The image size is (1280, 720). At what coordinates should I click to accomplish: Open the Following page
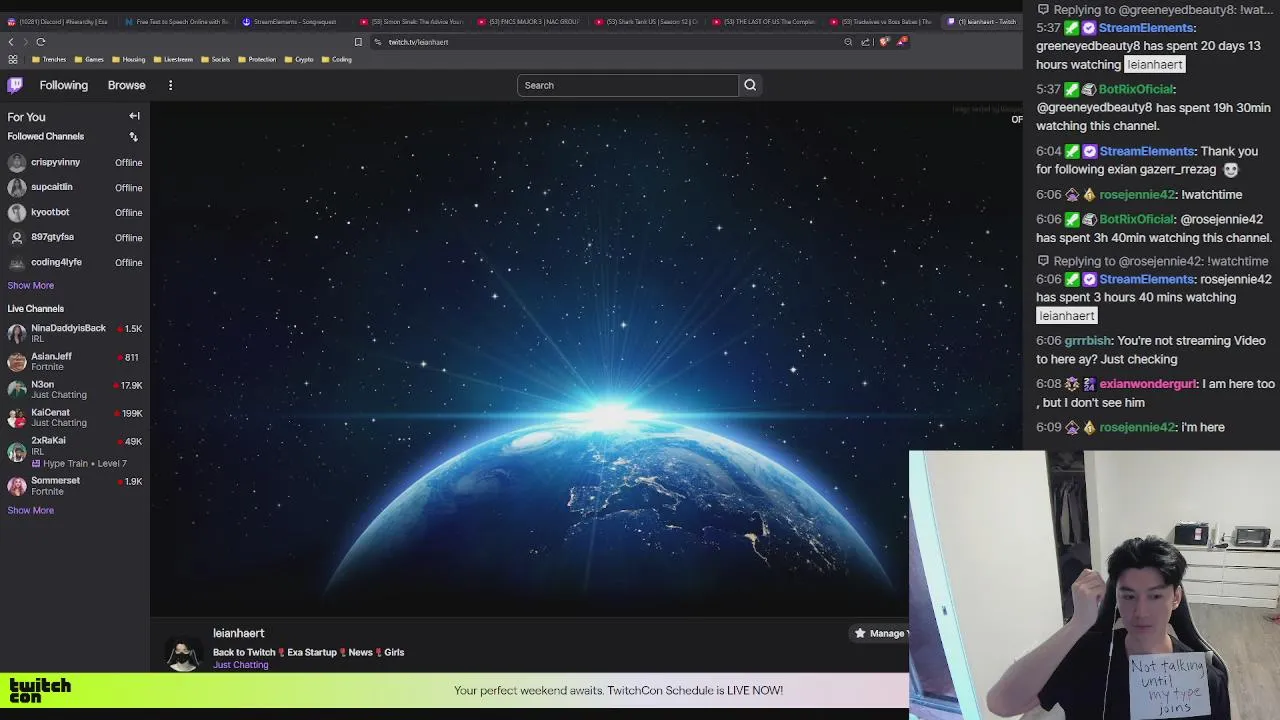pos(64,85)
